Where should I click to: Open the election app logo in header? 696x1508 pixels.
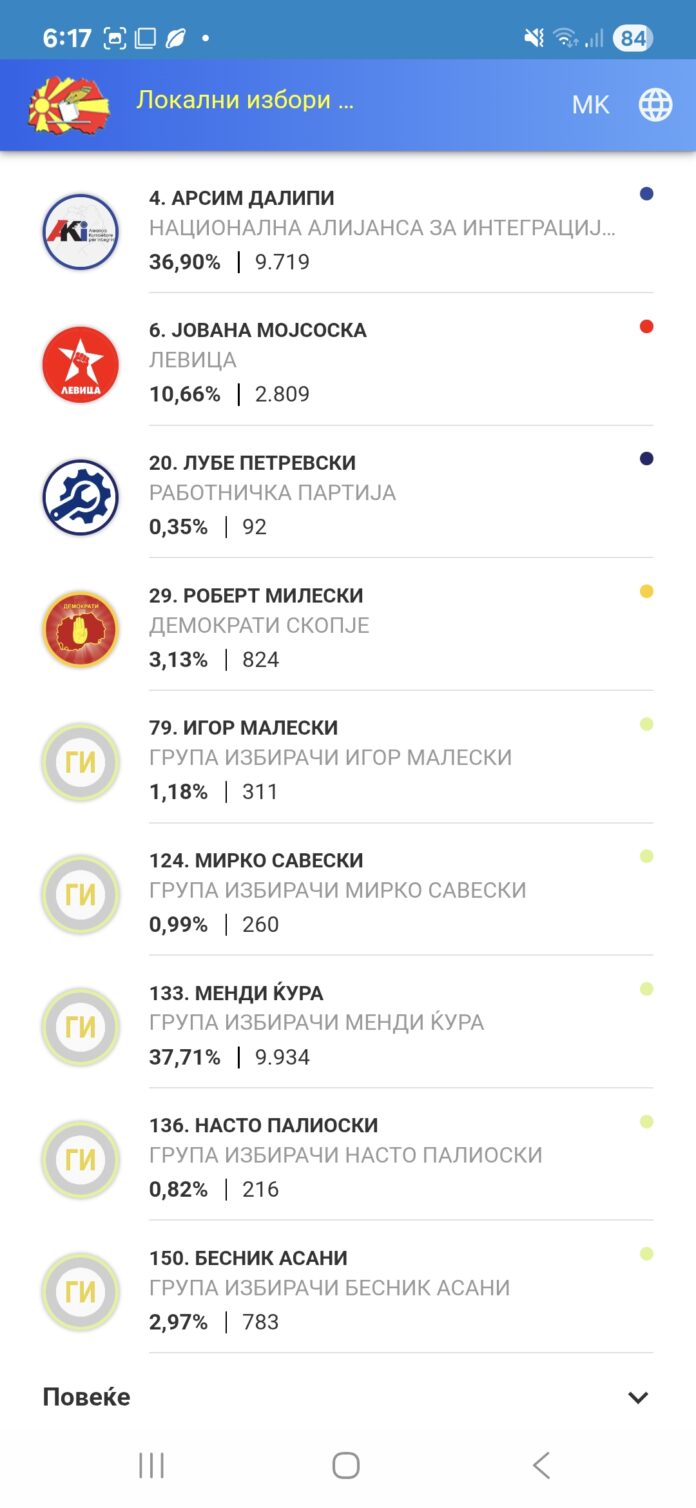tap(70, 104)
